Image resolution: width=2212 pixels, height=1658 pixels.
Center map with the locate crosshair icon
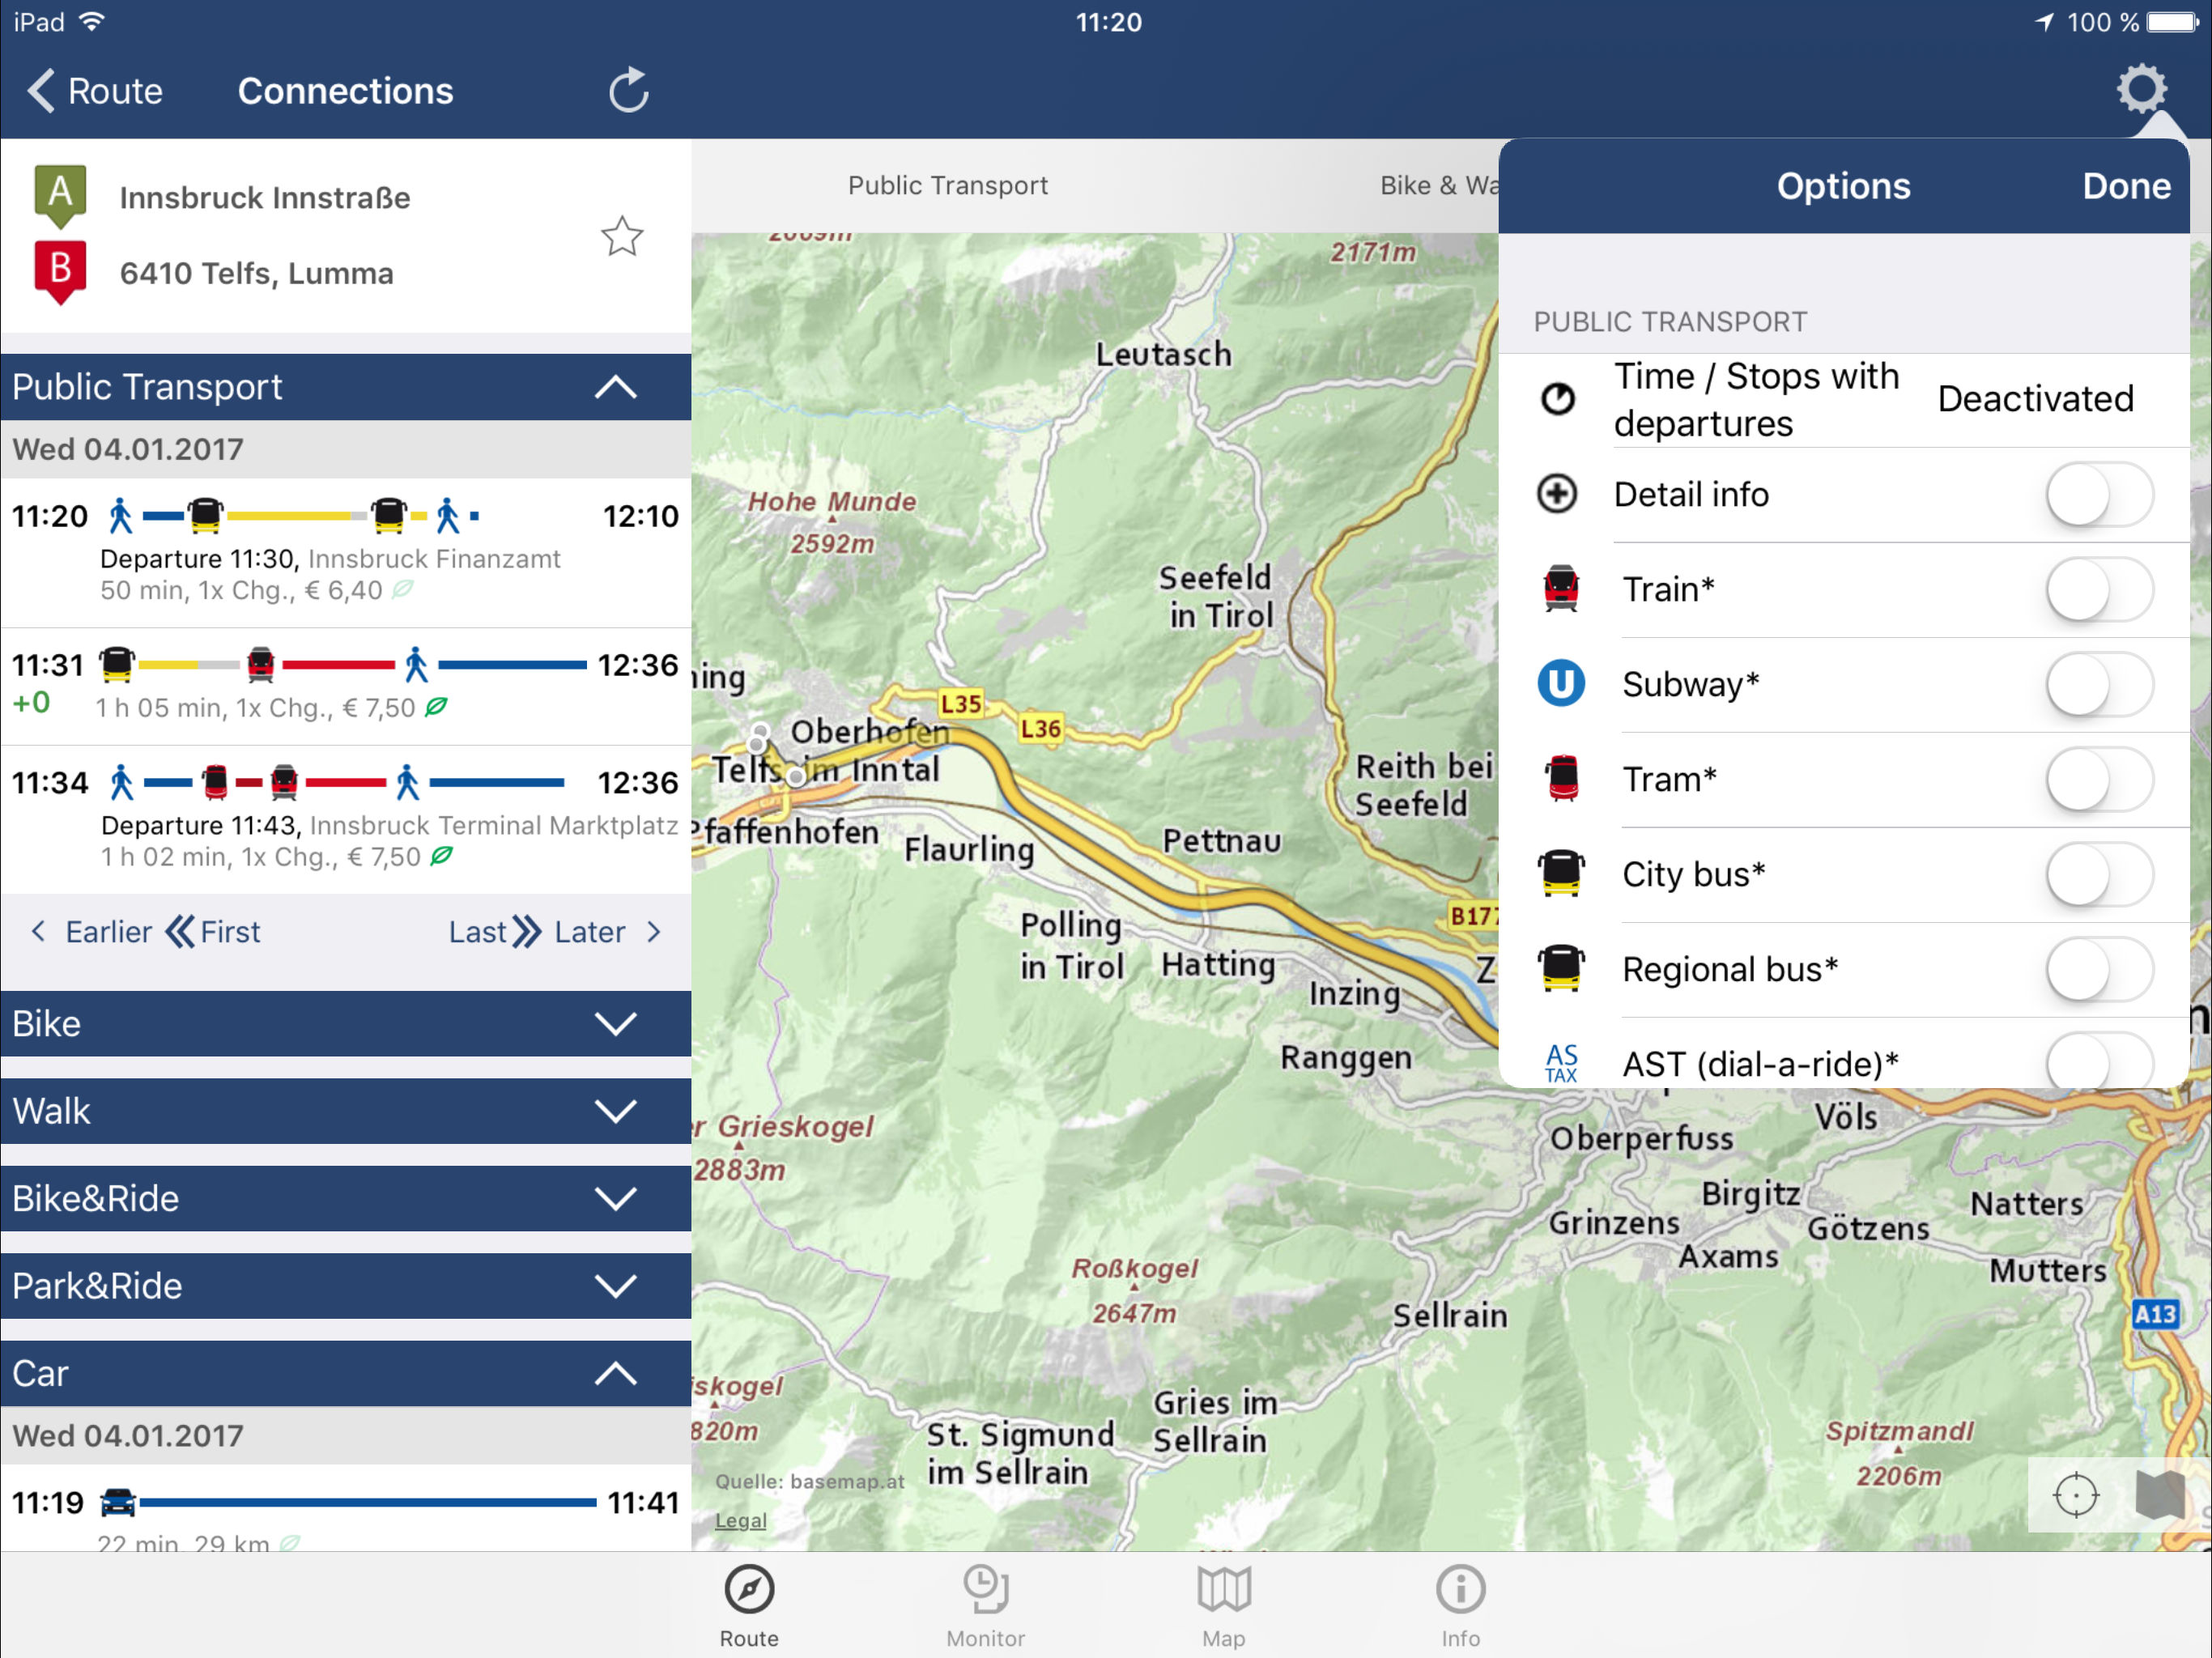pyautogui.click(x=2075, y=1496)
